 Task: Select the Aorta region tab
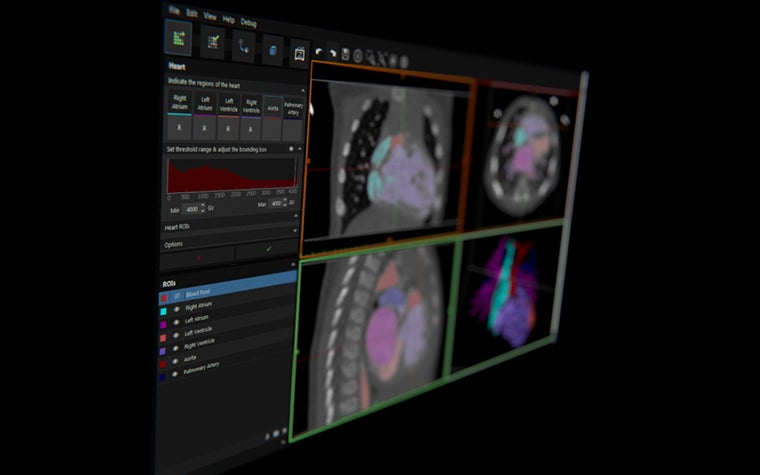pos(272,108)
